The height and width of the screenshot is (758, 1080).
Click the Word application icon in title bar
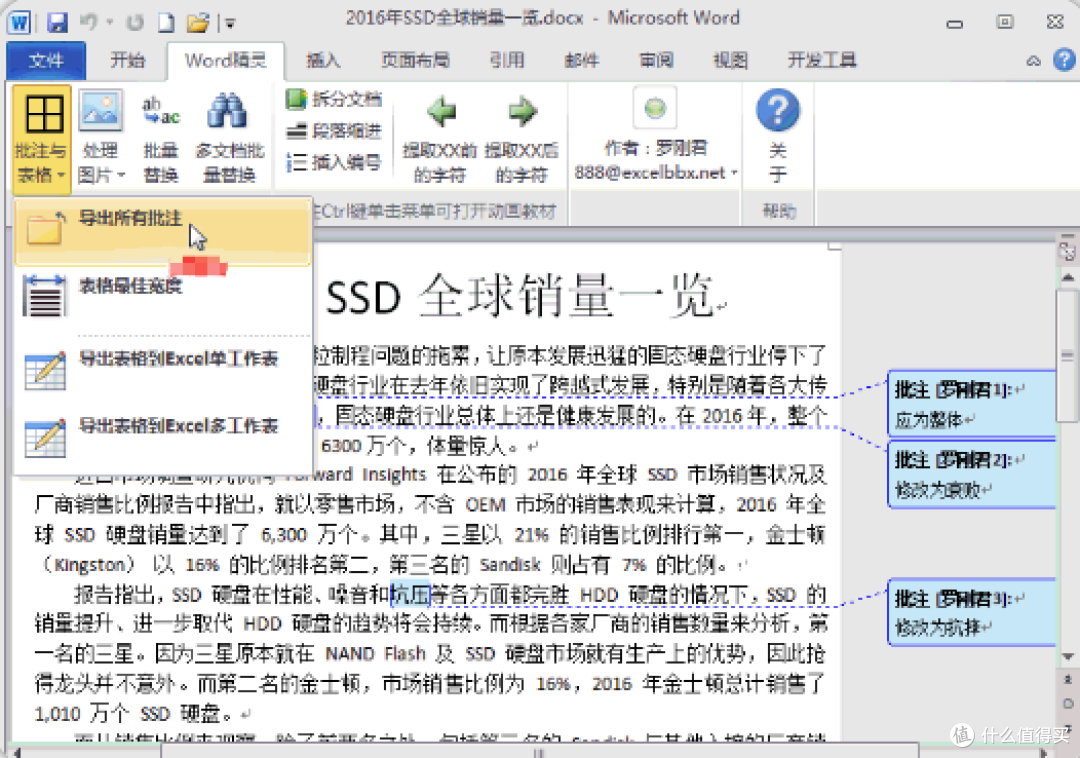pyautogui.click(x=19, y=22)
